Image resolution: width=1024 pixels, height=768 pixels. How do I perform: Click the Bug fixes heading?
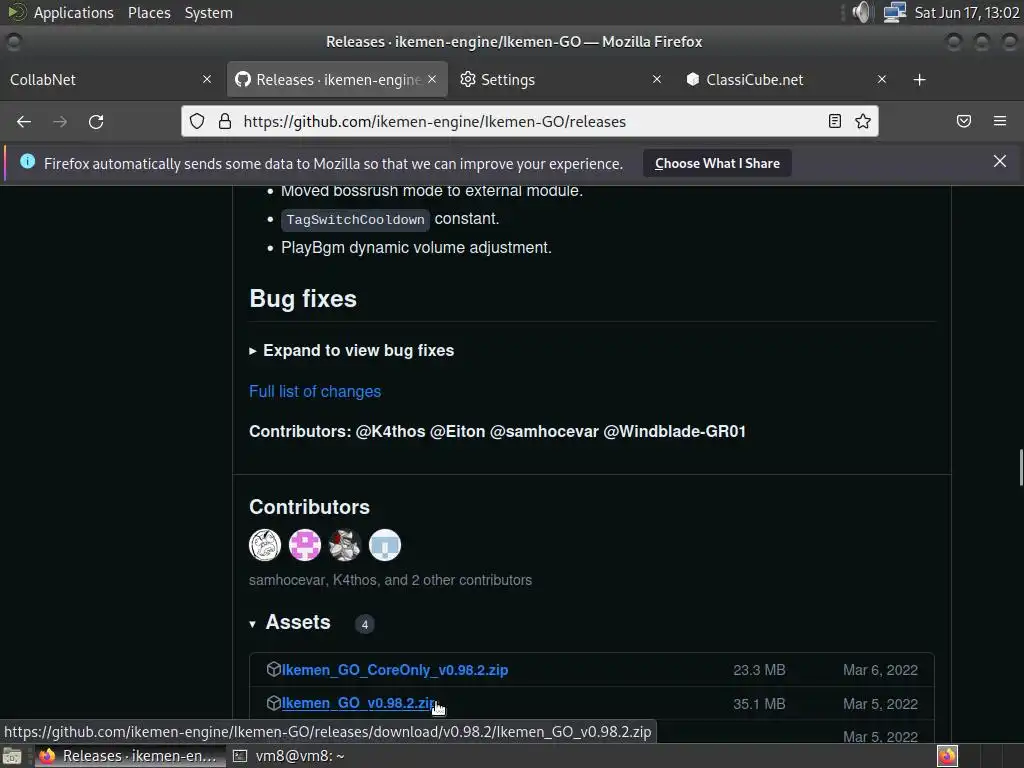(303, 298)
